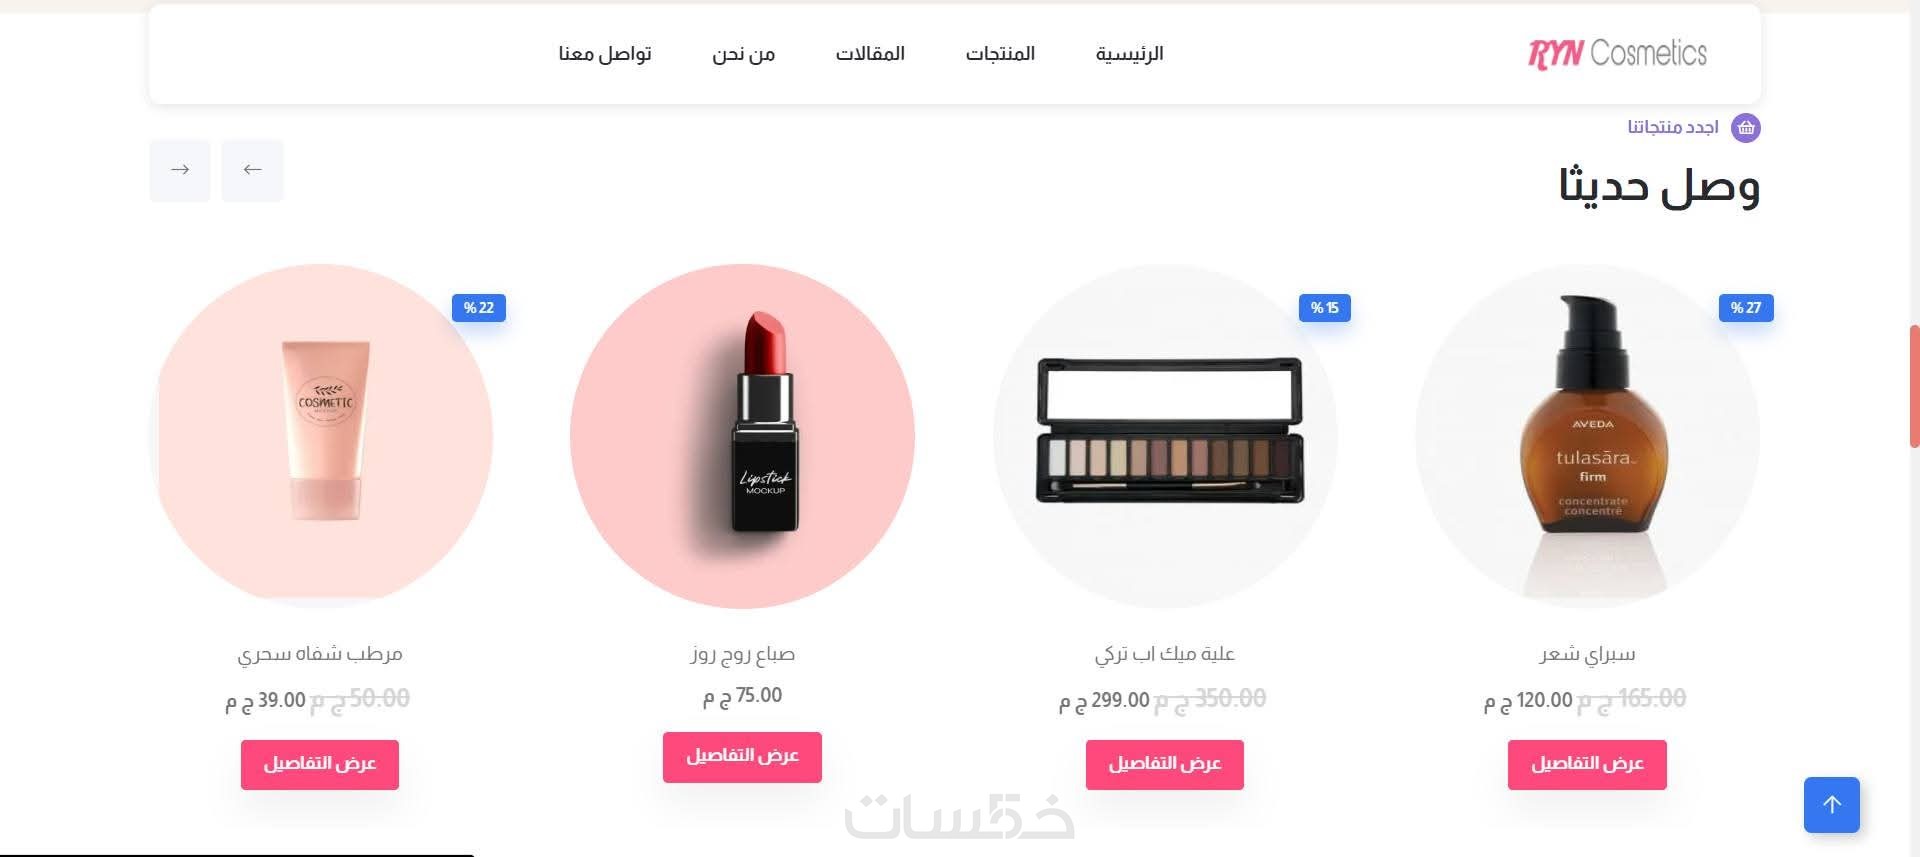1920x857 pixels.
Task: Click the purple basket icon beside اجدد منتجاتنا
Action: pos(1745,128)
